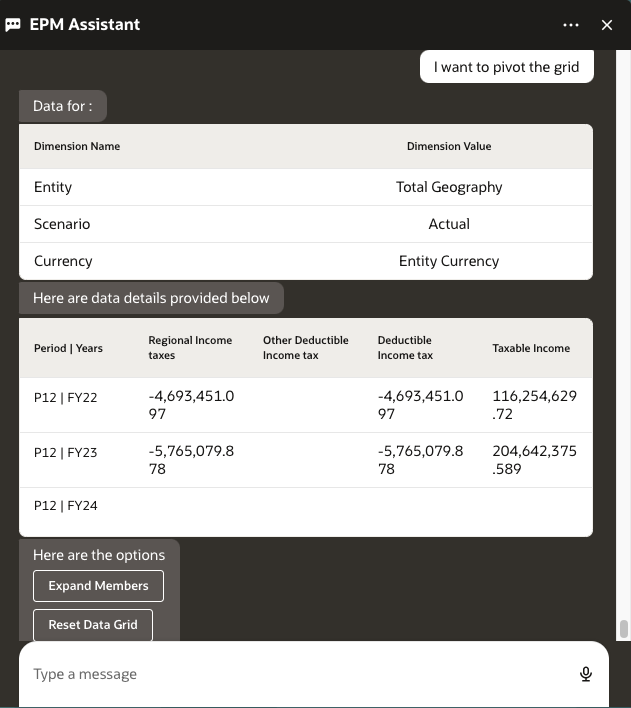The height and width of the screenshot is (708, 631).
Task: Close the EPM Assistant panel
Action: [x=606, y=25]
